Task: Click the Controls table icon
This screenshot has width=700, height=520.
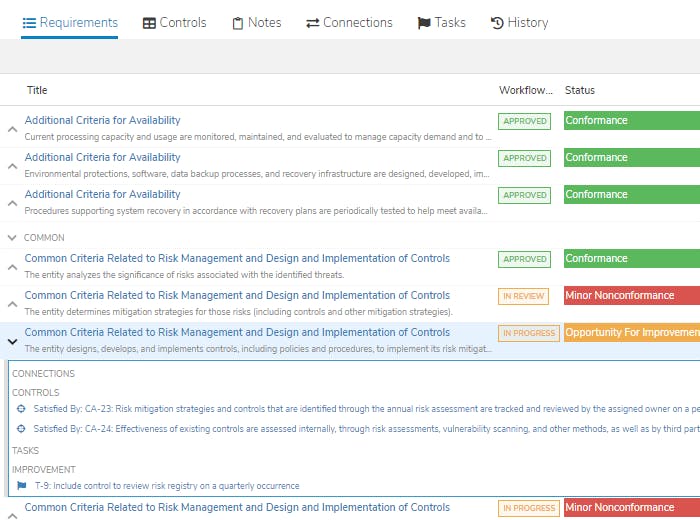Action: click(x=149, y=23)
